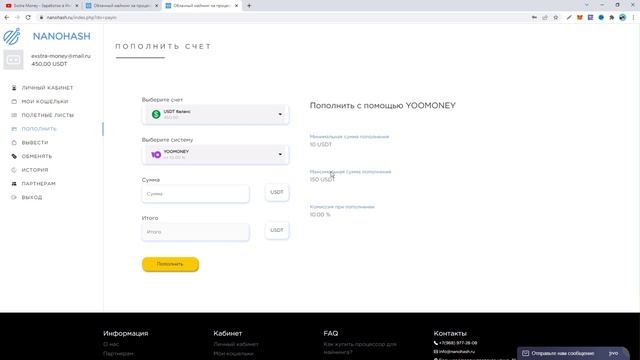Open a new browser tab

249,6
